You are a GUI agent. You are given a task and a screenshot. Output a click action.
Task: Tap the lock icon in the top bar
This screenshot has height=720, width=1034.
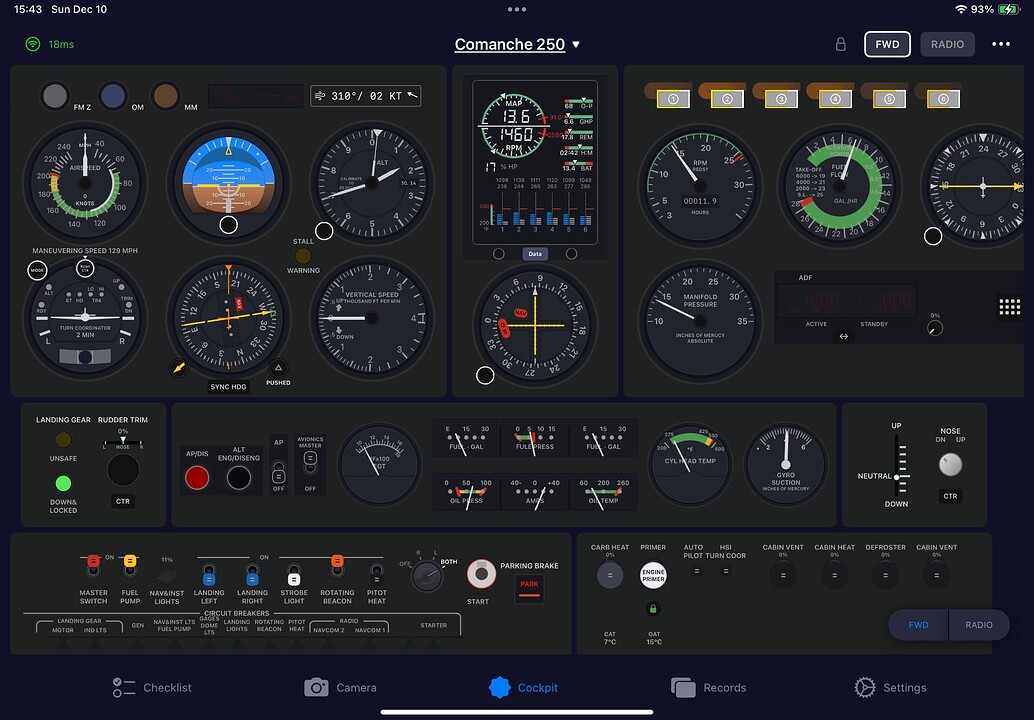point(840,44)
